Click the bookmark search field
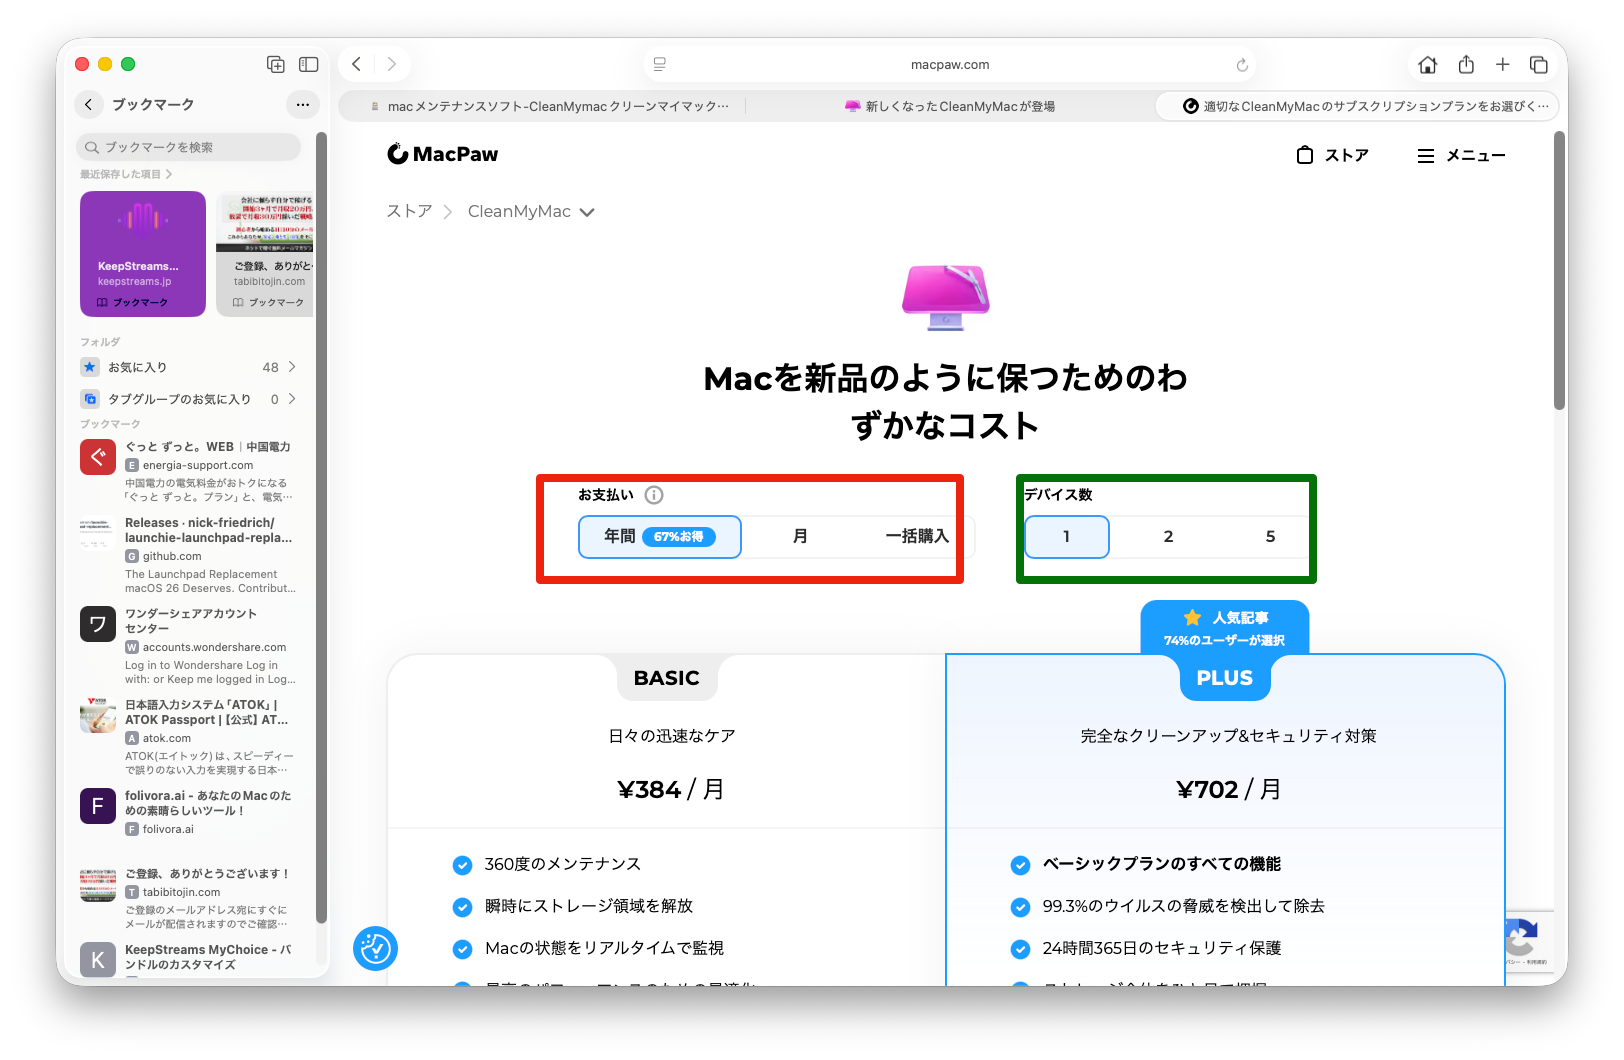 point(189,147)
